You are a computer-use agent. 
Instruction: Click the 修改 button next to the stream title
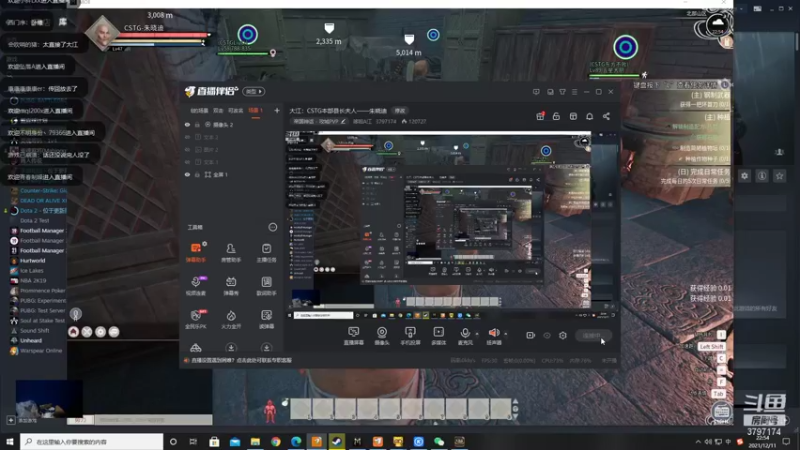(400, 111)
